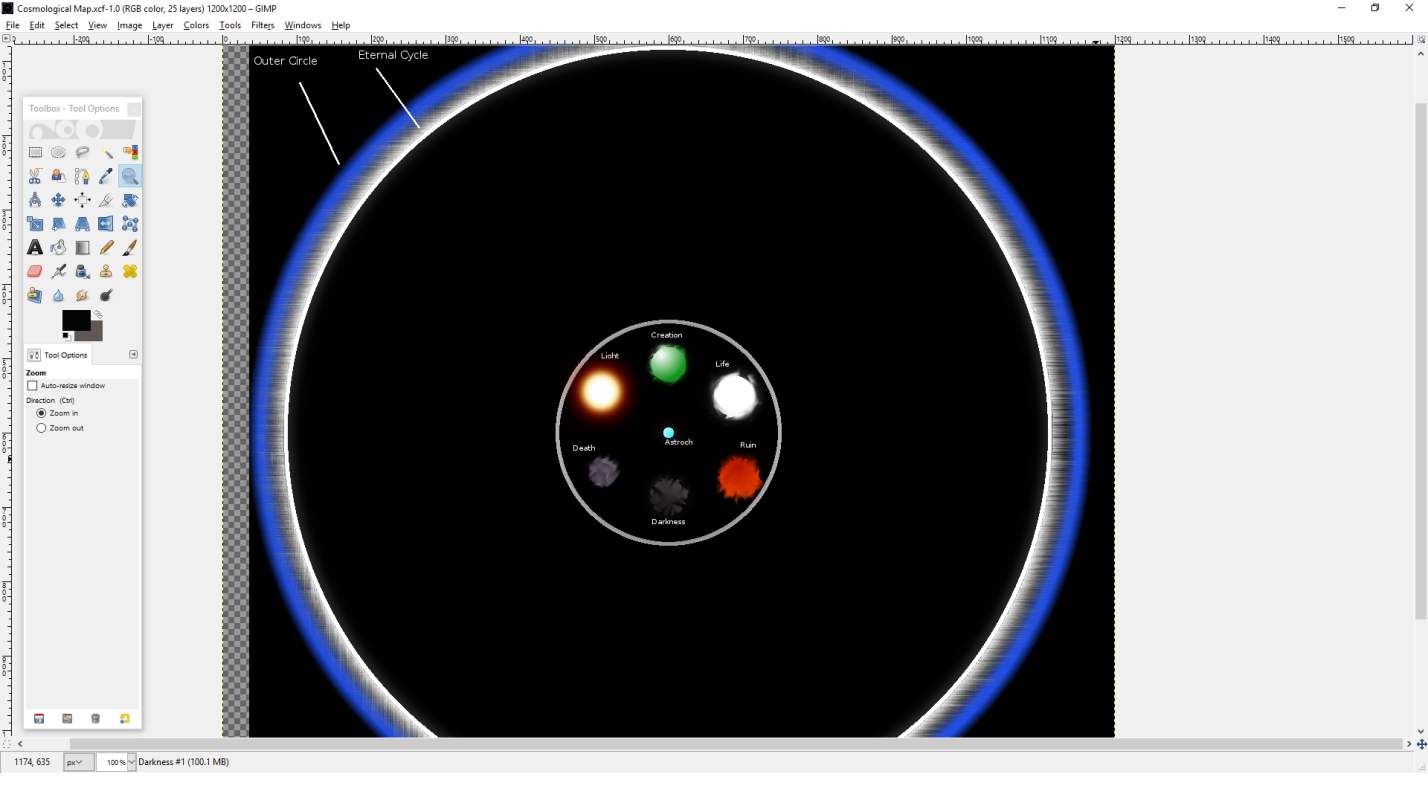Open the Windows menu
This screenshot has height=800, width=1428.
coord(303,25)
